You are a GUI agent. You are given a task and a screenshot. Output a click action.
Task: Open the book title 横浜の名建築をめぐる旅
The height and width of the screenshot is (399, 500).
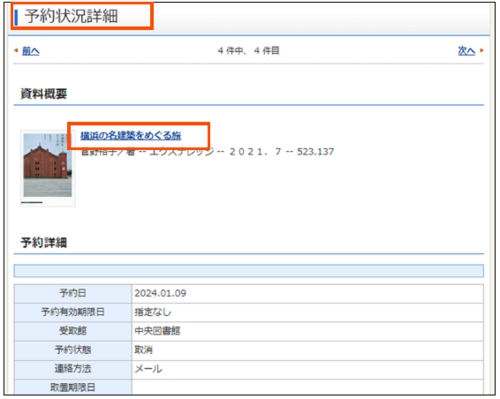coord(131,135)
